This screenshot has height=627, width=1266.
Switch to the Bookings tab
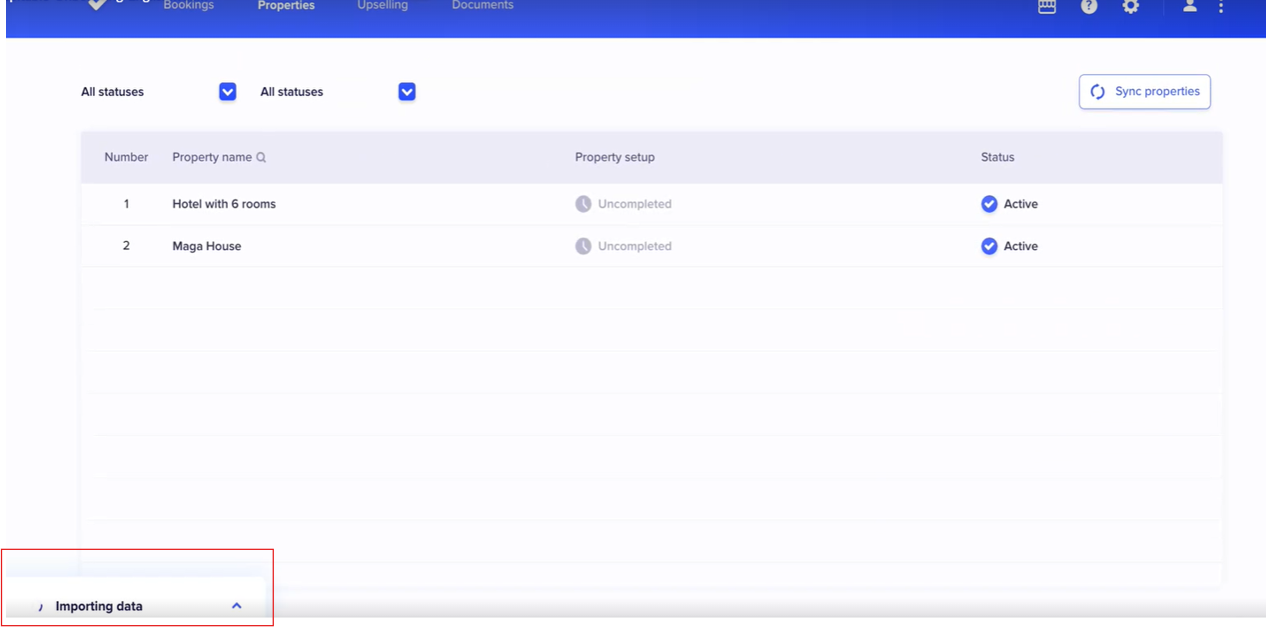189,6
